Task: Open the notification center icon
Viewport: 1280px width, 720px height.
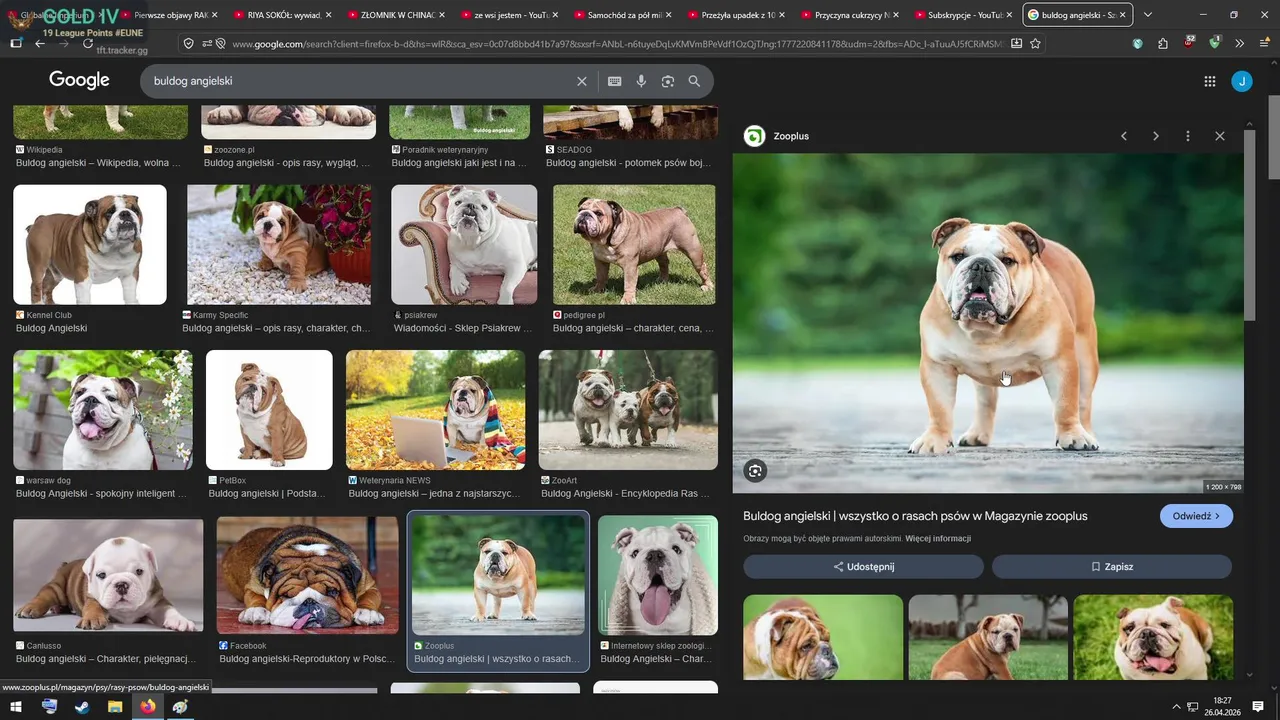Action: [1257, 706]
